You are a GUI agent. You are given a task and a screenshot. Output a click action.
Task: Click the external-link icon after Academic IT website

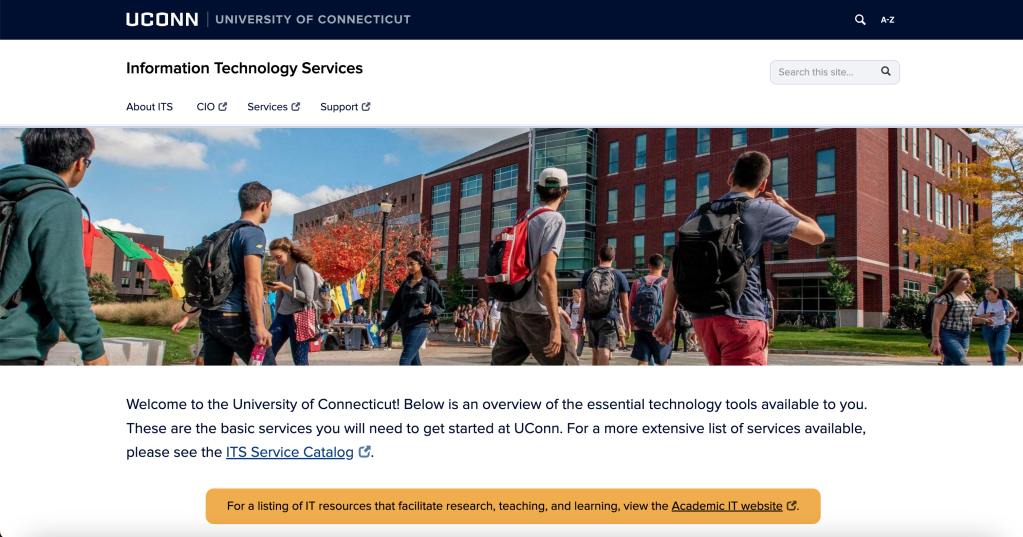[x=792, y=506]
